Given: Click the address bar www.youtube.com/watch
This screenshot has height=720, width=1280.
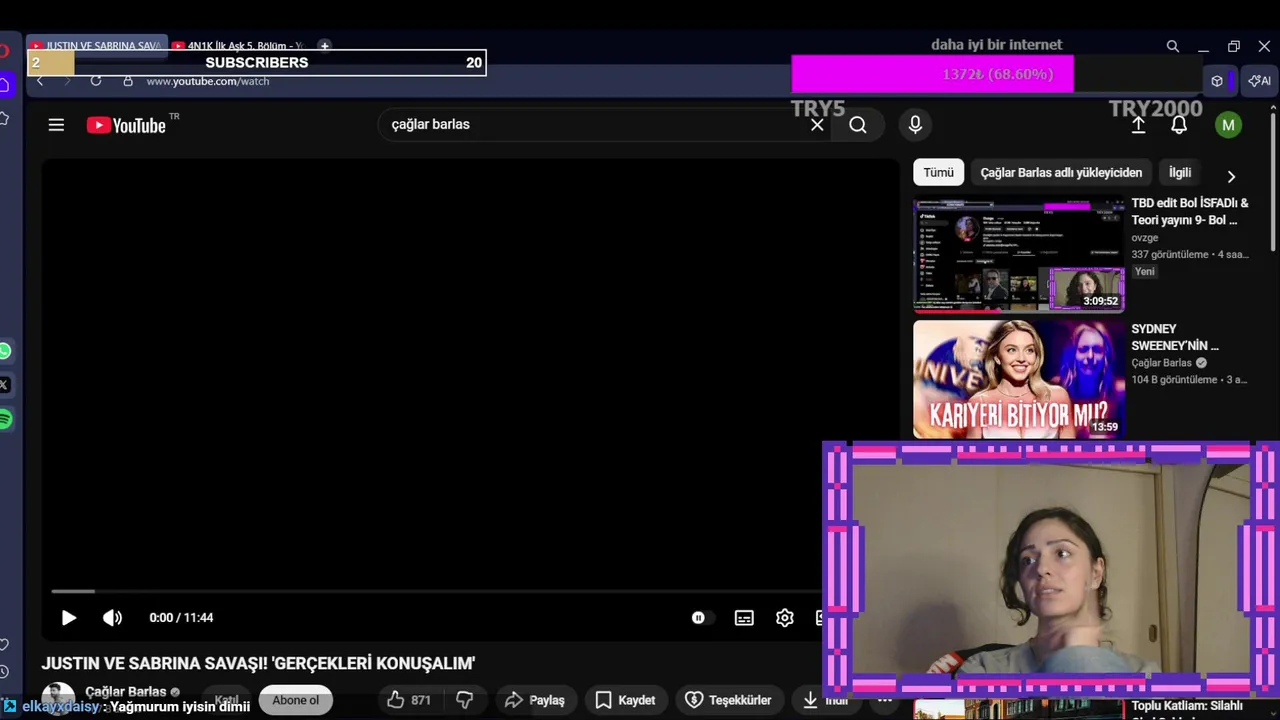Looking at the screenshot, I should click(x=208, y=81).
